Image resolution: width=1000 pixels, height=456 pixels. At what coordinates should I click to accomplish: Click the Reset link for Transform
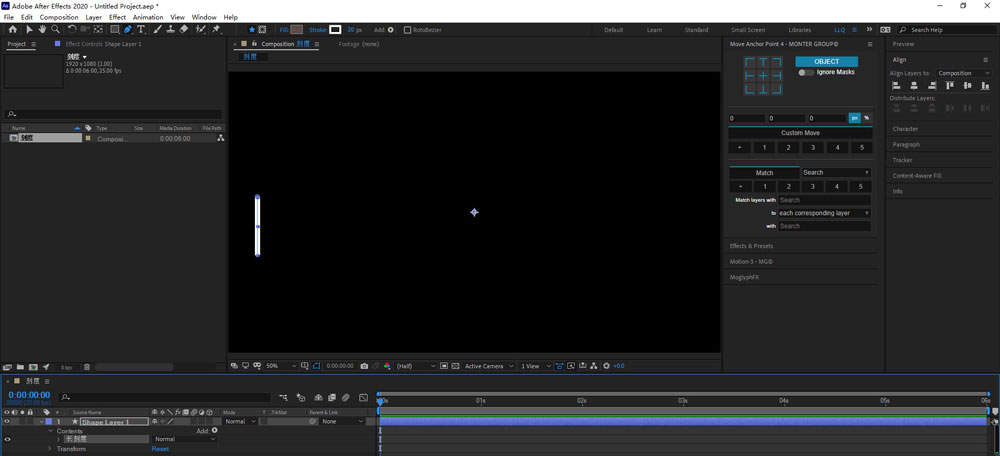tap(160, 449)
